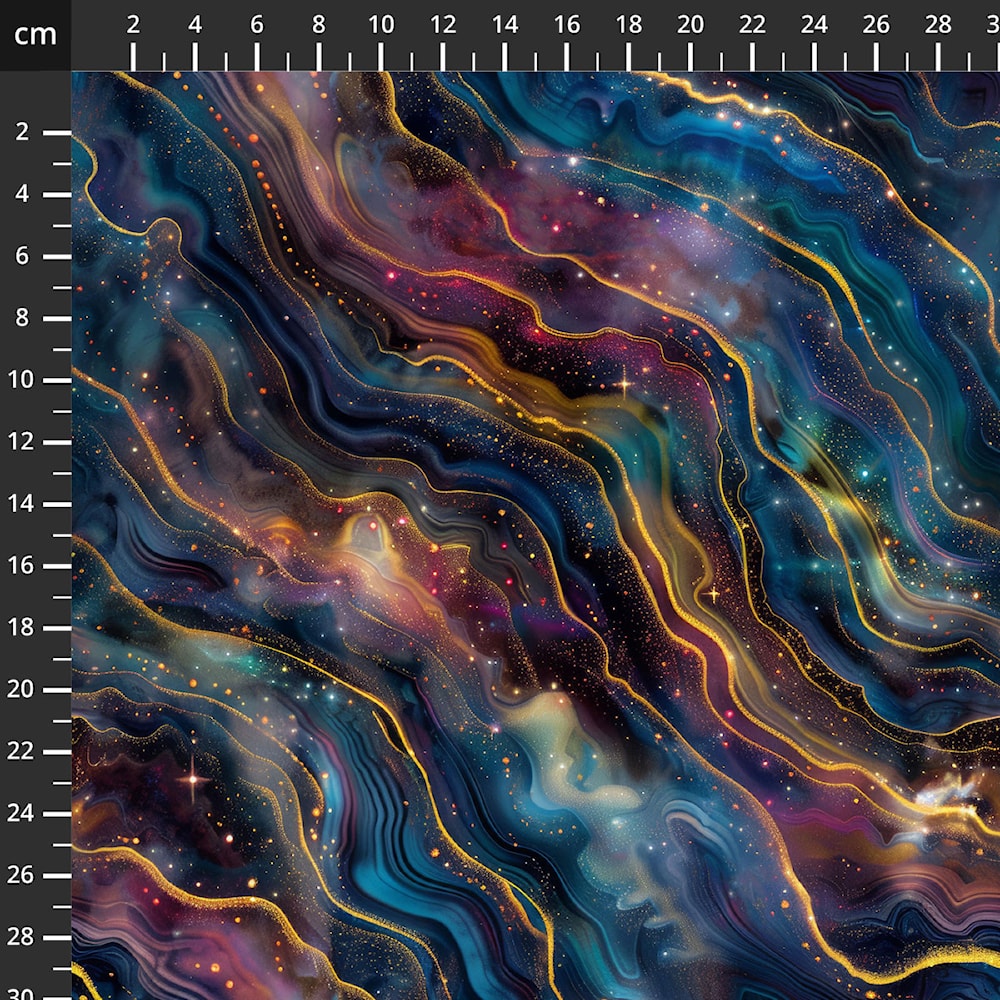Click the 26 mark on the top ruler
Screen dimensions: 1000x1000
[876, 26]
